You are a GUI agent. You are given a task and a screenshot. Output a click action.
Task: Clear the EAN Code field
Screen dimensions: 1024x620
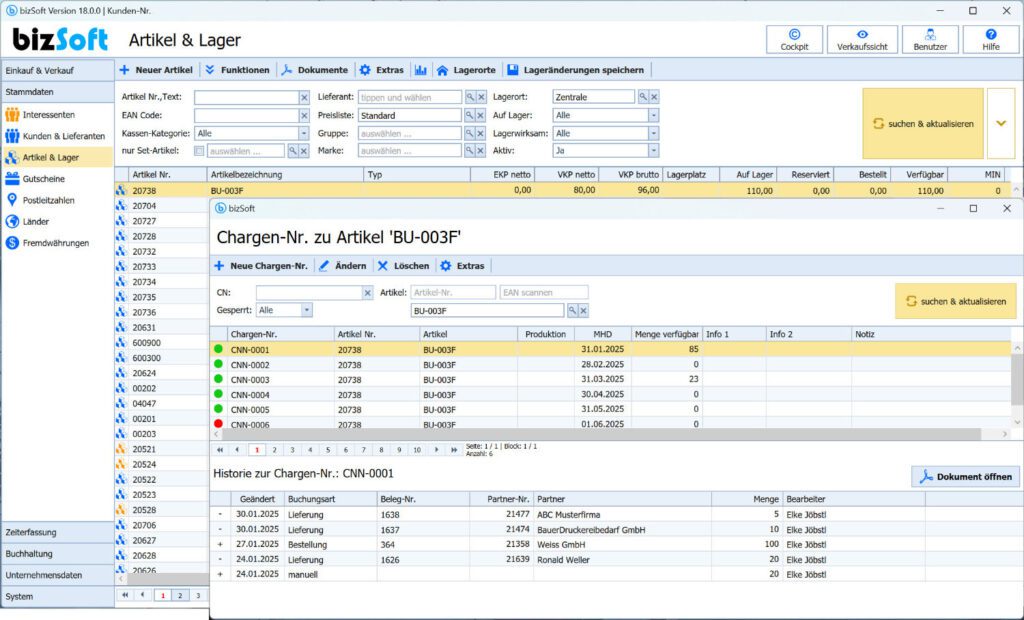(304, 116)
